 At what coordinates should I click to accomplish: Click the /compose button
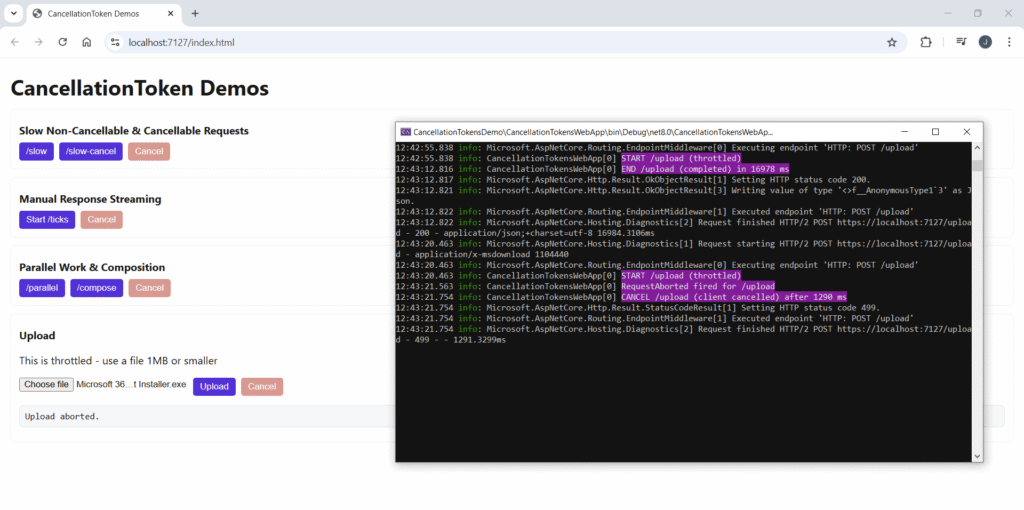click(x=97, y=288)
